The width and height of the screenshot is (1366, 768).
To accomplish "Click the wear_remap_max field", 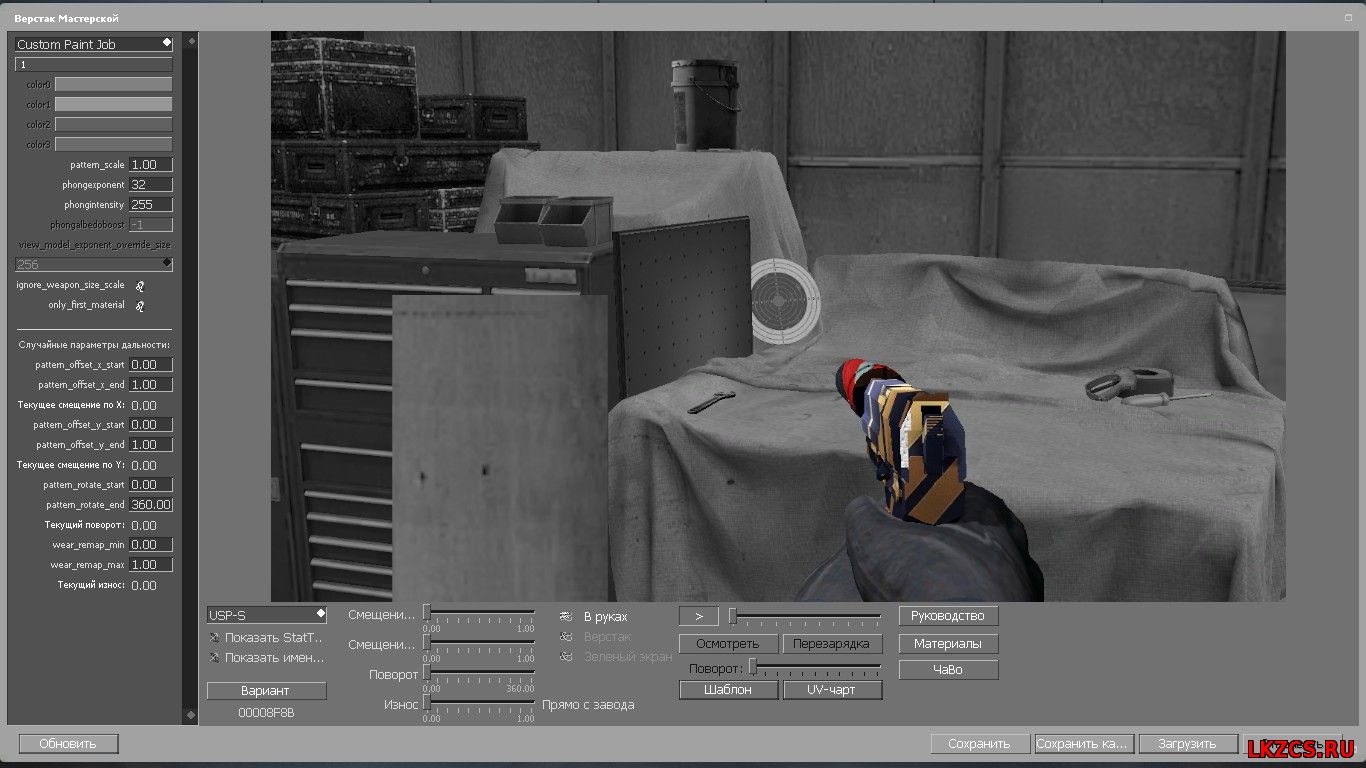I will coord(151,565).
